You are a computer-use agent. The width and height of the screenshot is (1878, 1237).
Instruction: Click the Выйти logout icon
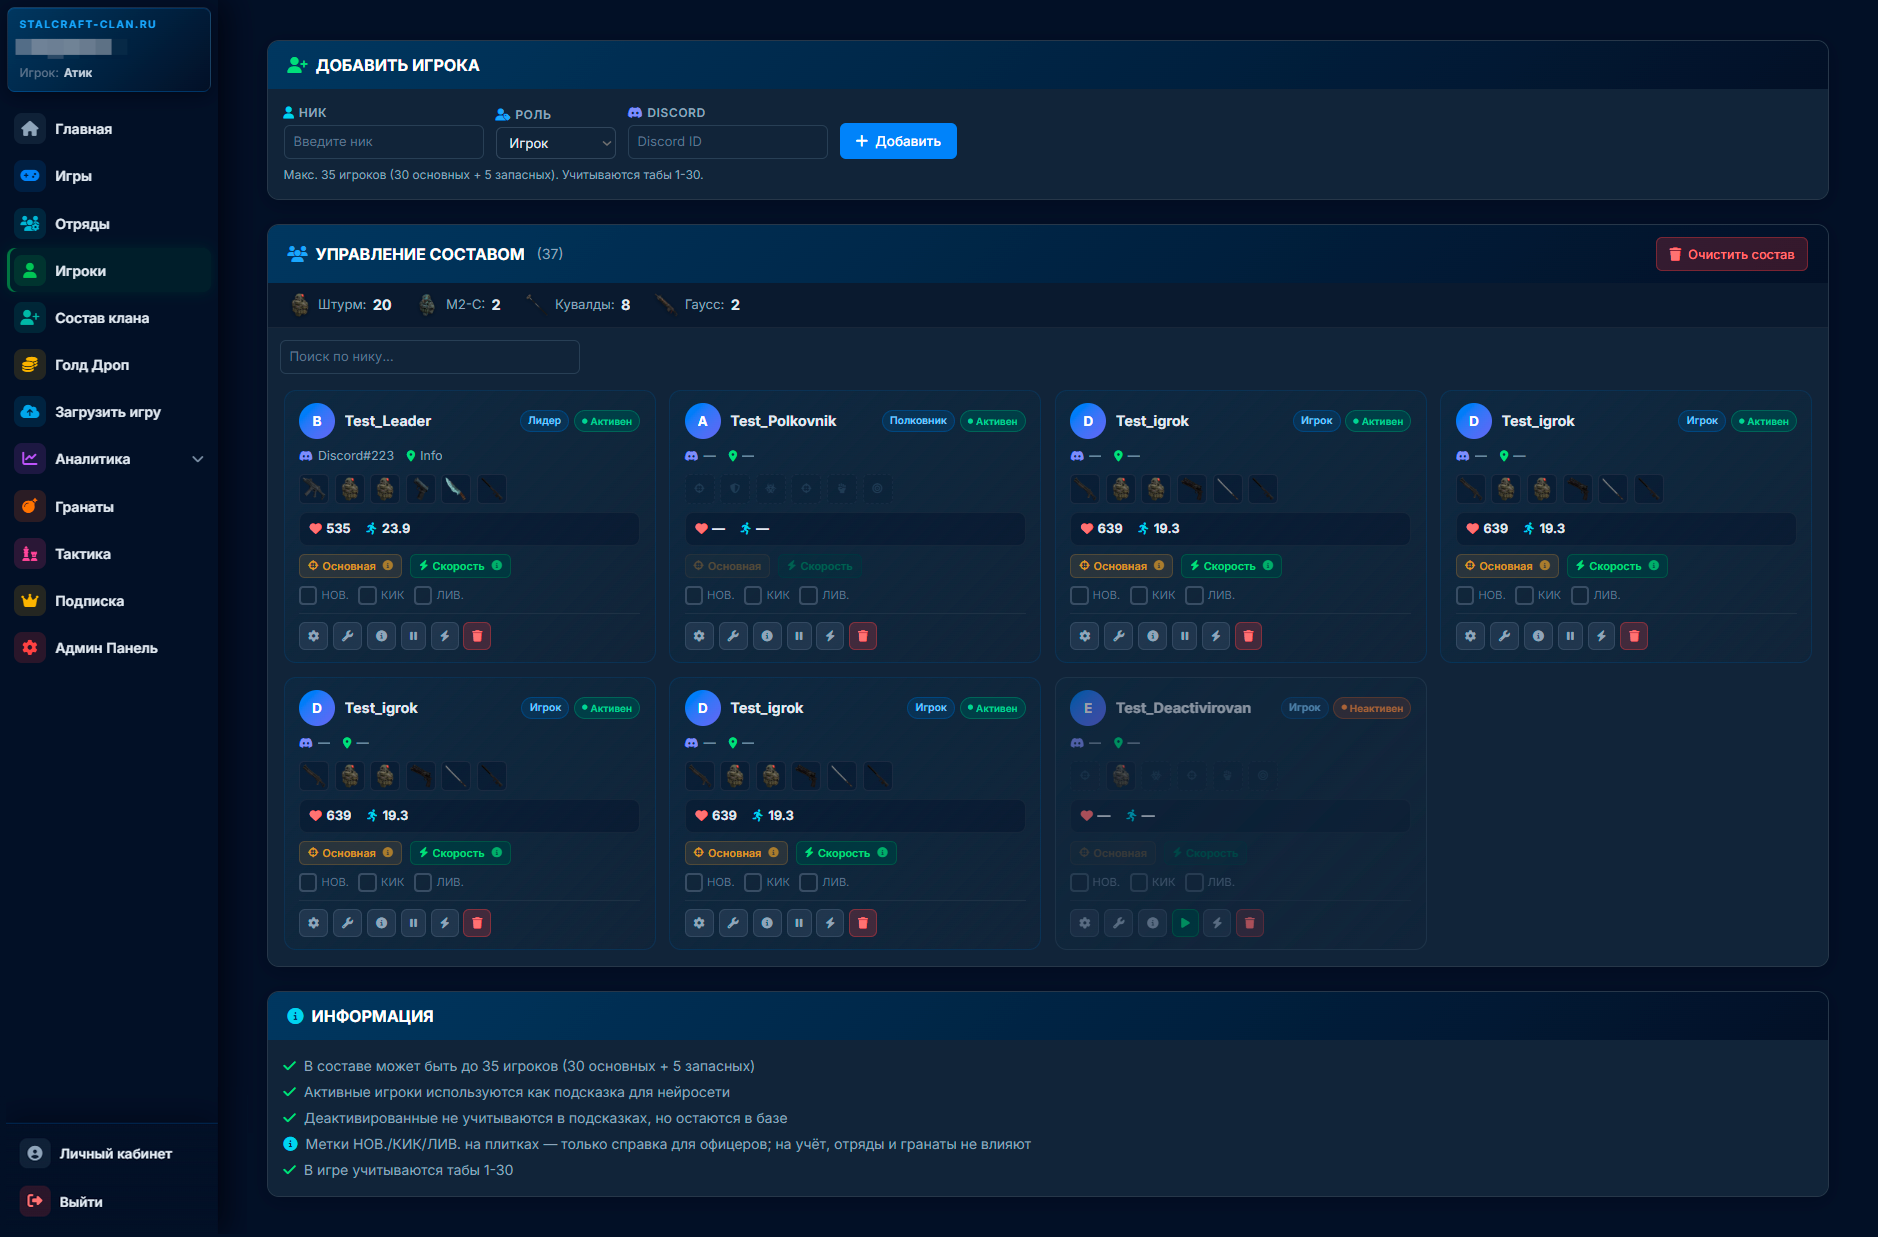[x=35, y=1201]
